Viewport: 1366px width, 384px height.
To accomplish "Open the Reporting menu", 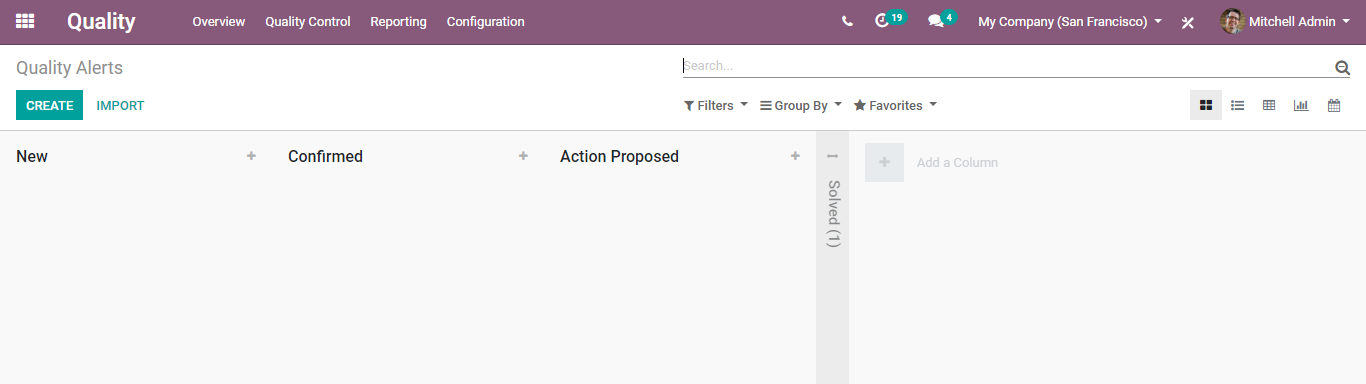I will pyautogui.click(x=398, y=21).
